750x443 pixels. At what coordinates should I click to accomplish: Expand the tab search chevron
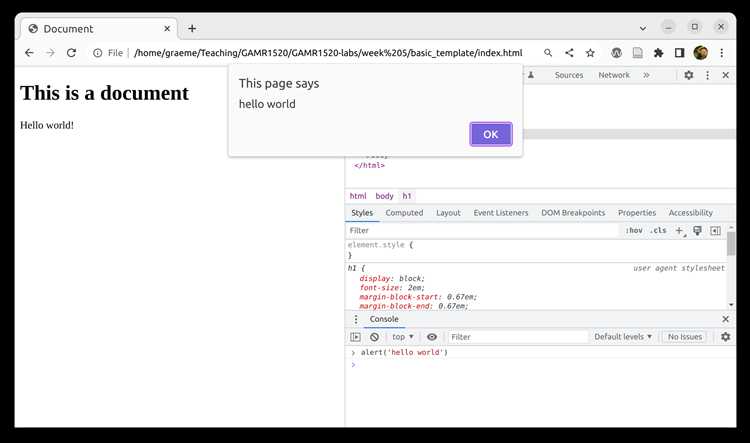point(643,28)
